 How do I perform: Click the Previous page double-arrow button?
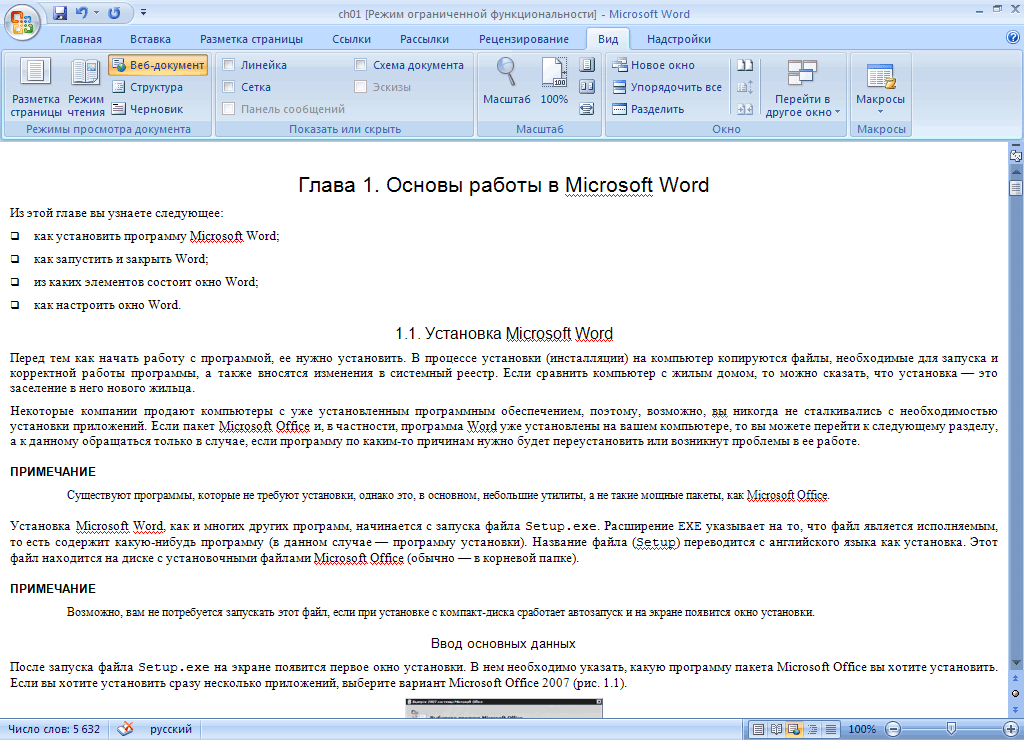[x=1016, y=679]
